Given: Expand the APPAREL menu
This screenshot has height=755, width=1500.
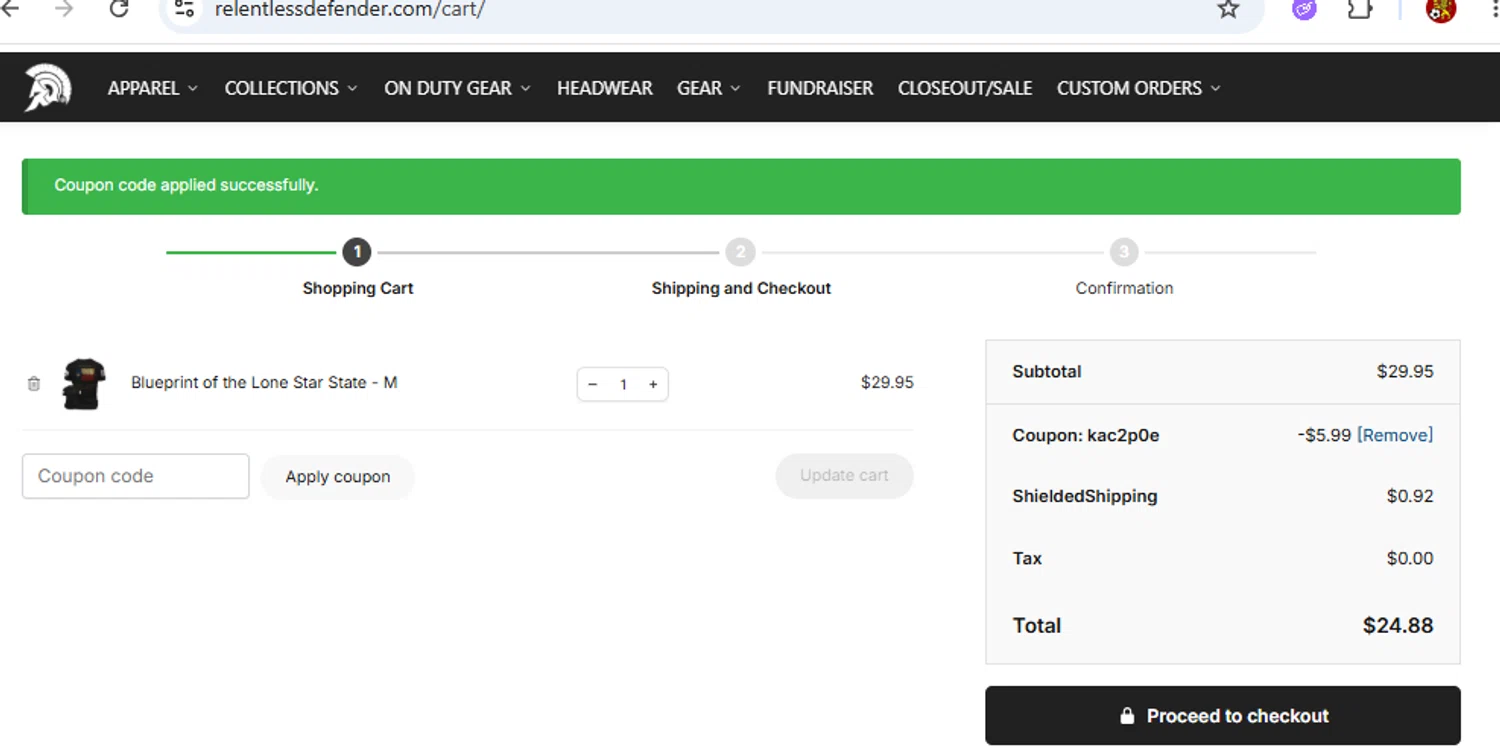Looking at the screenshot, I should point(153,88).
